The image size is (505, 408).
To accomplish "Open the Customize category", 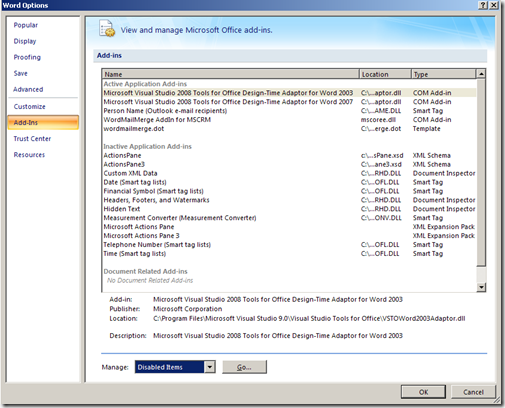I will click(29, 107).
